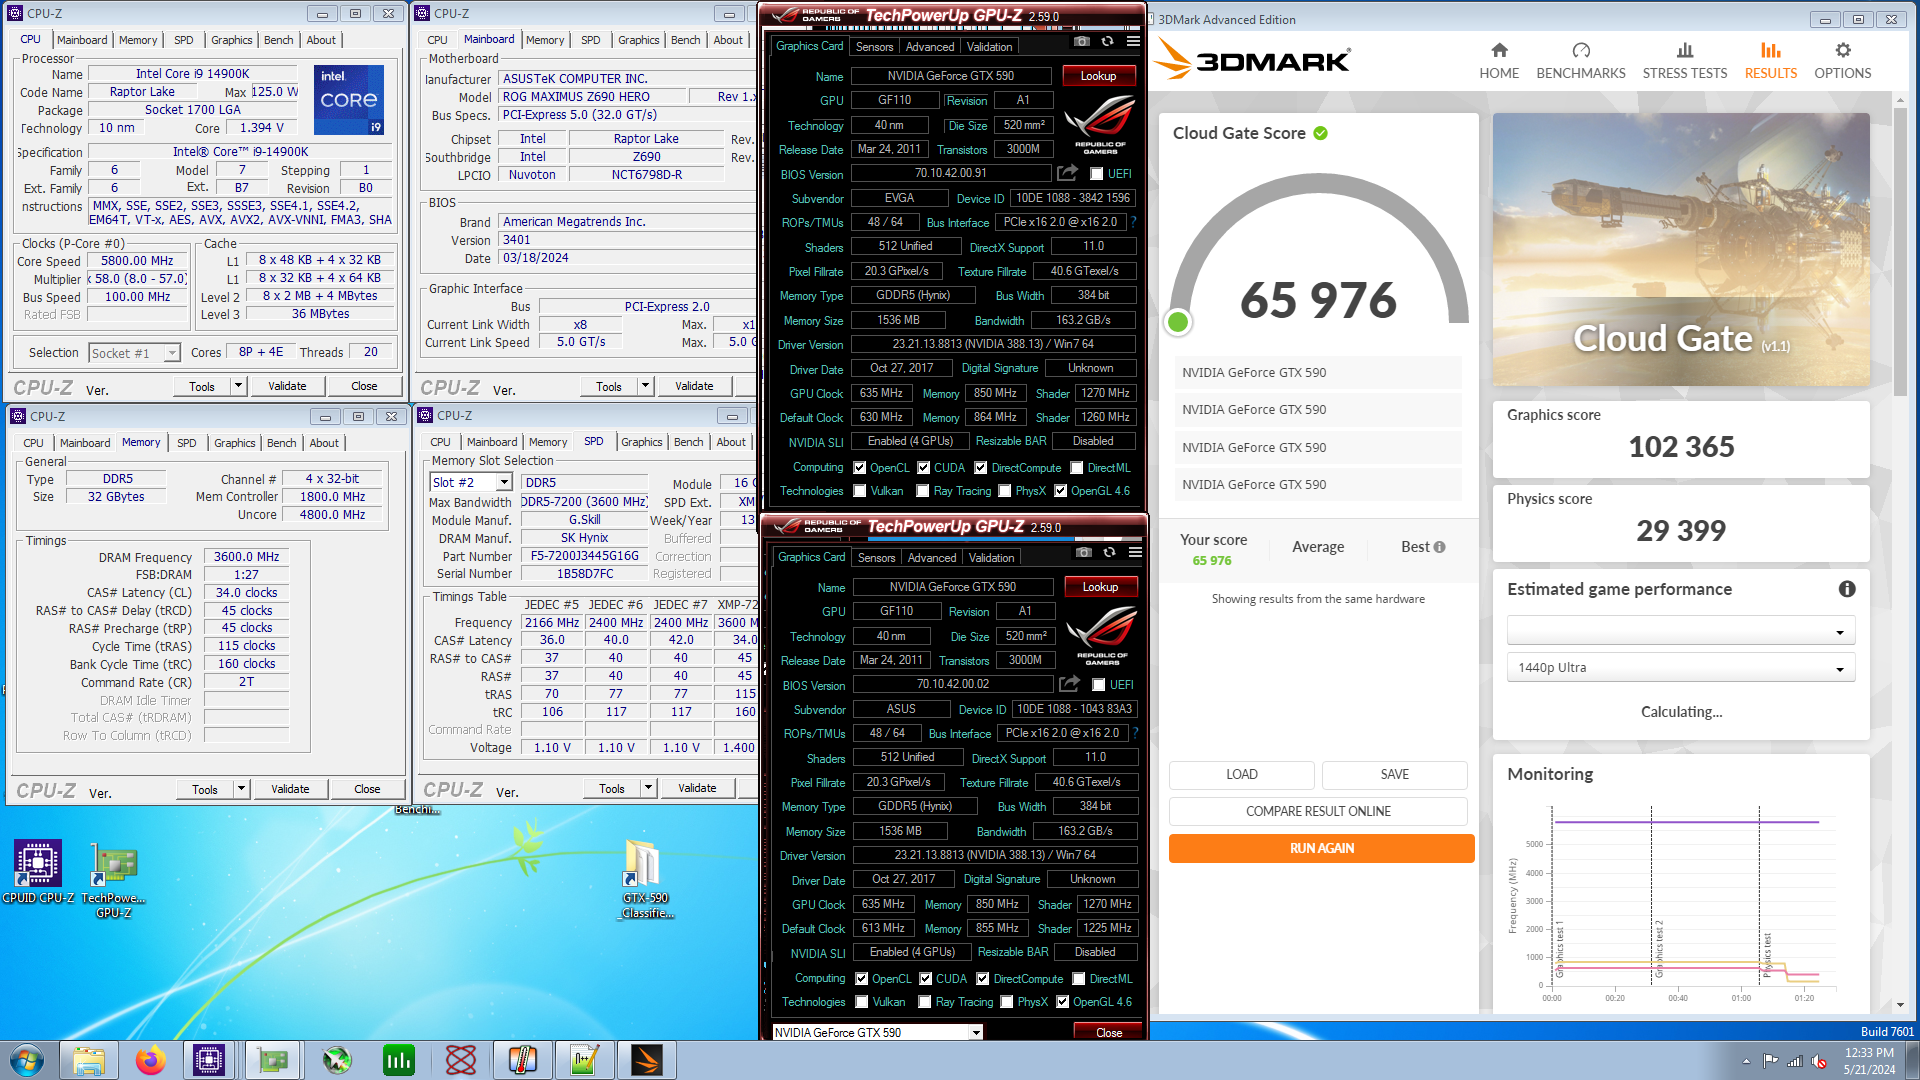Switch to About tab in SPD CPU-Z window

point(730,442)
